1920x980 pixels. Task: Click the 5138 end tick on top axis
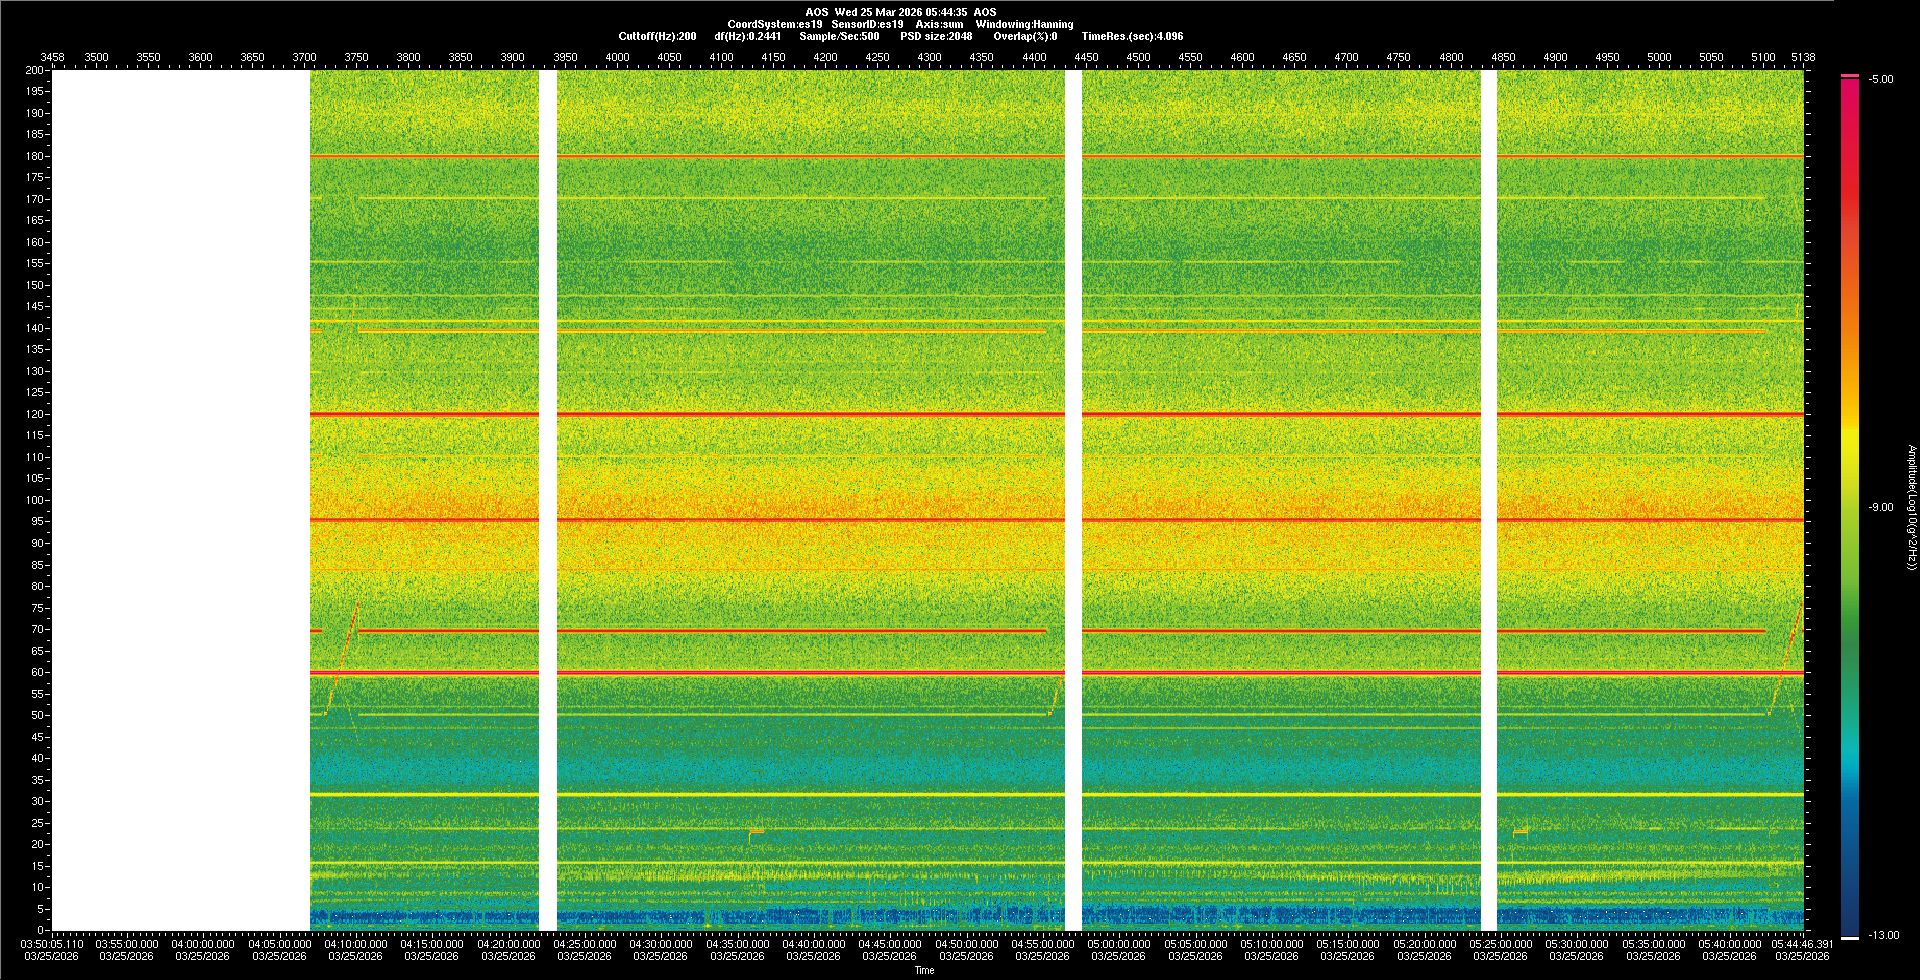point(1802,57)
